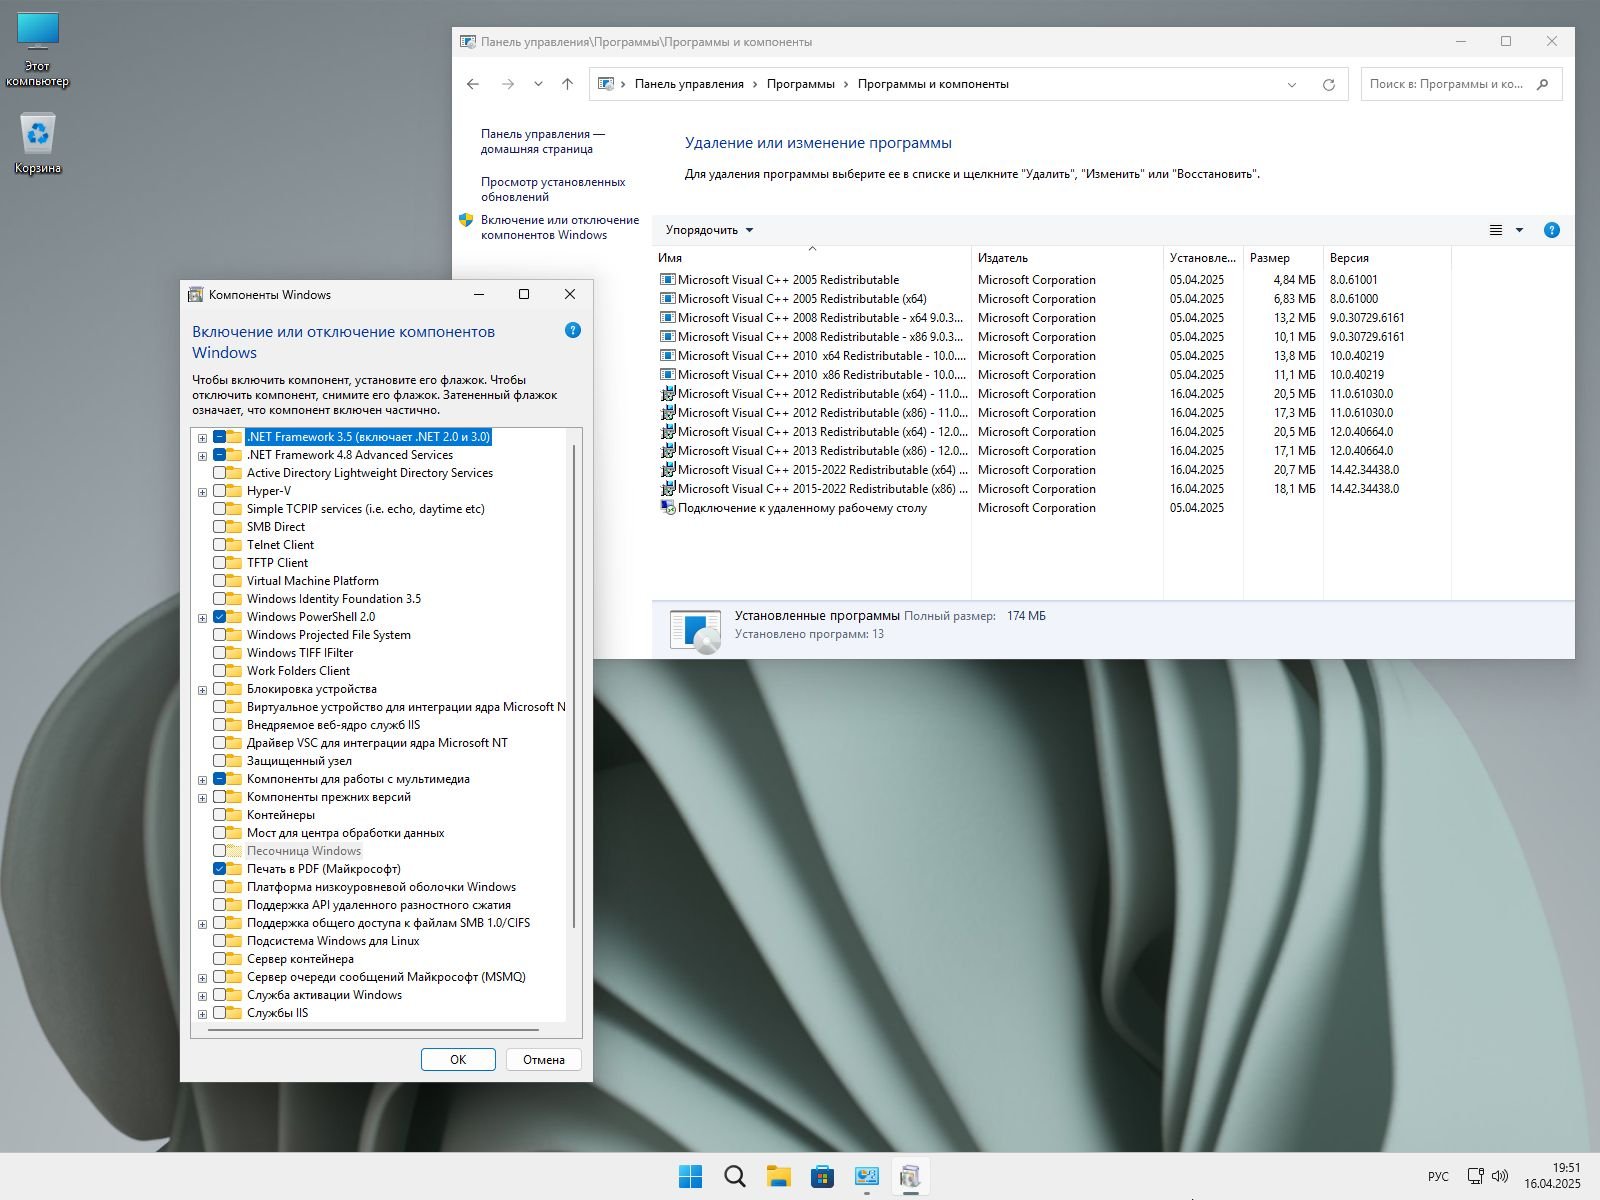Click Программы breadcrumb segment
Screen dimensions: 1600x1200
801,84
